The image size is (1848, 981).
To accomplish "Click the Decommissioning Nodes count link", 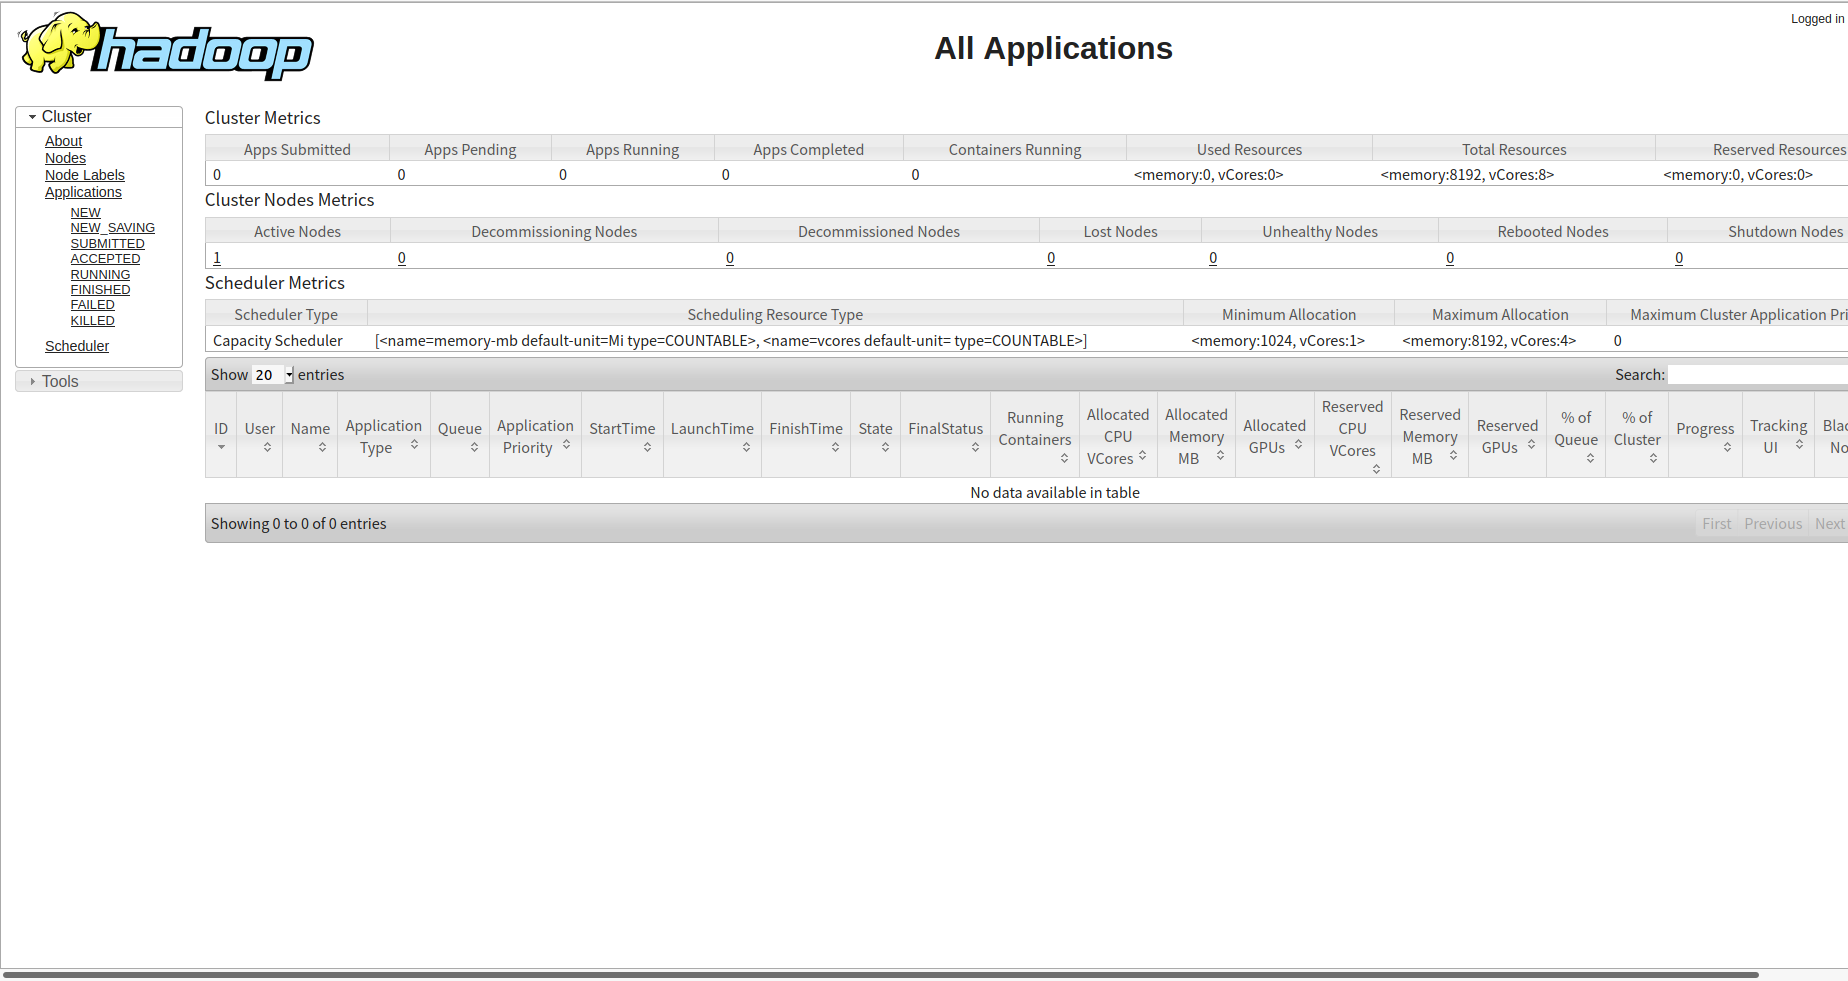I will [x=402, y=258].
